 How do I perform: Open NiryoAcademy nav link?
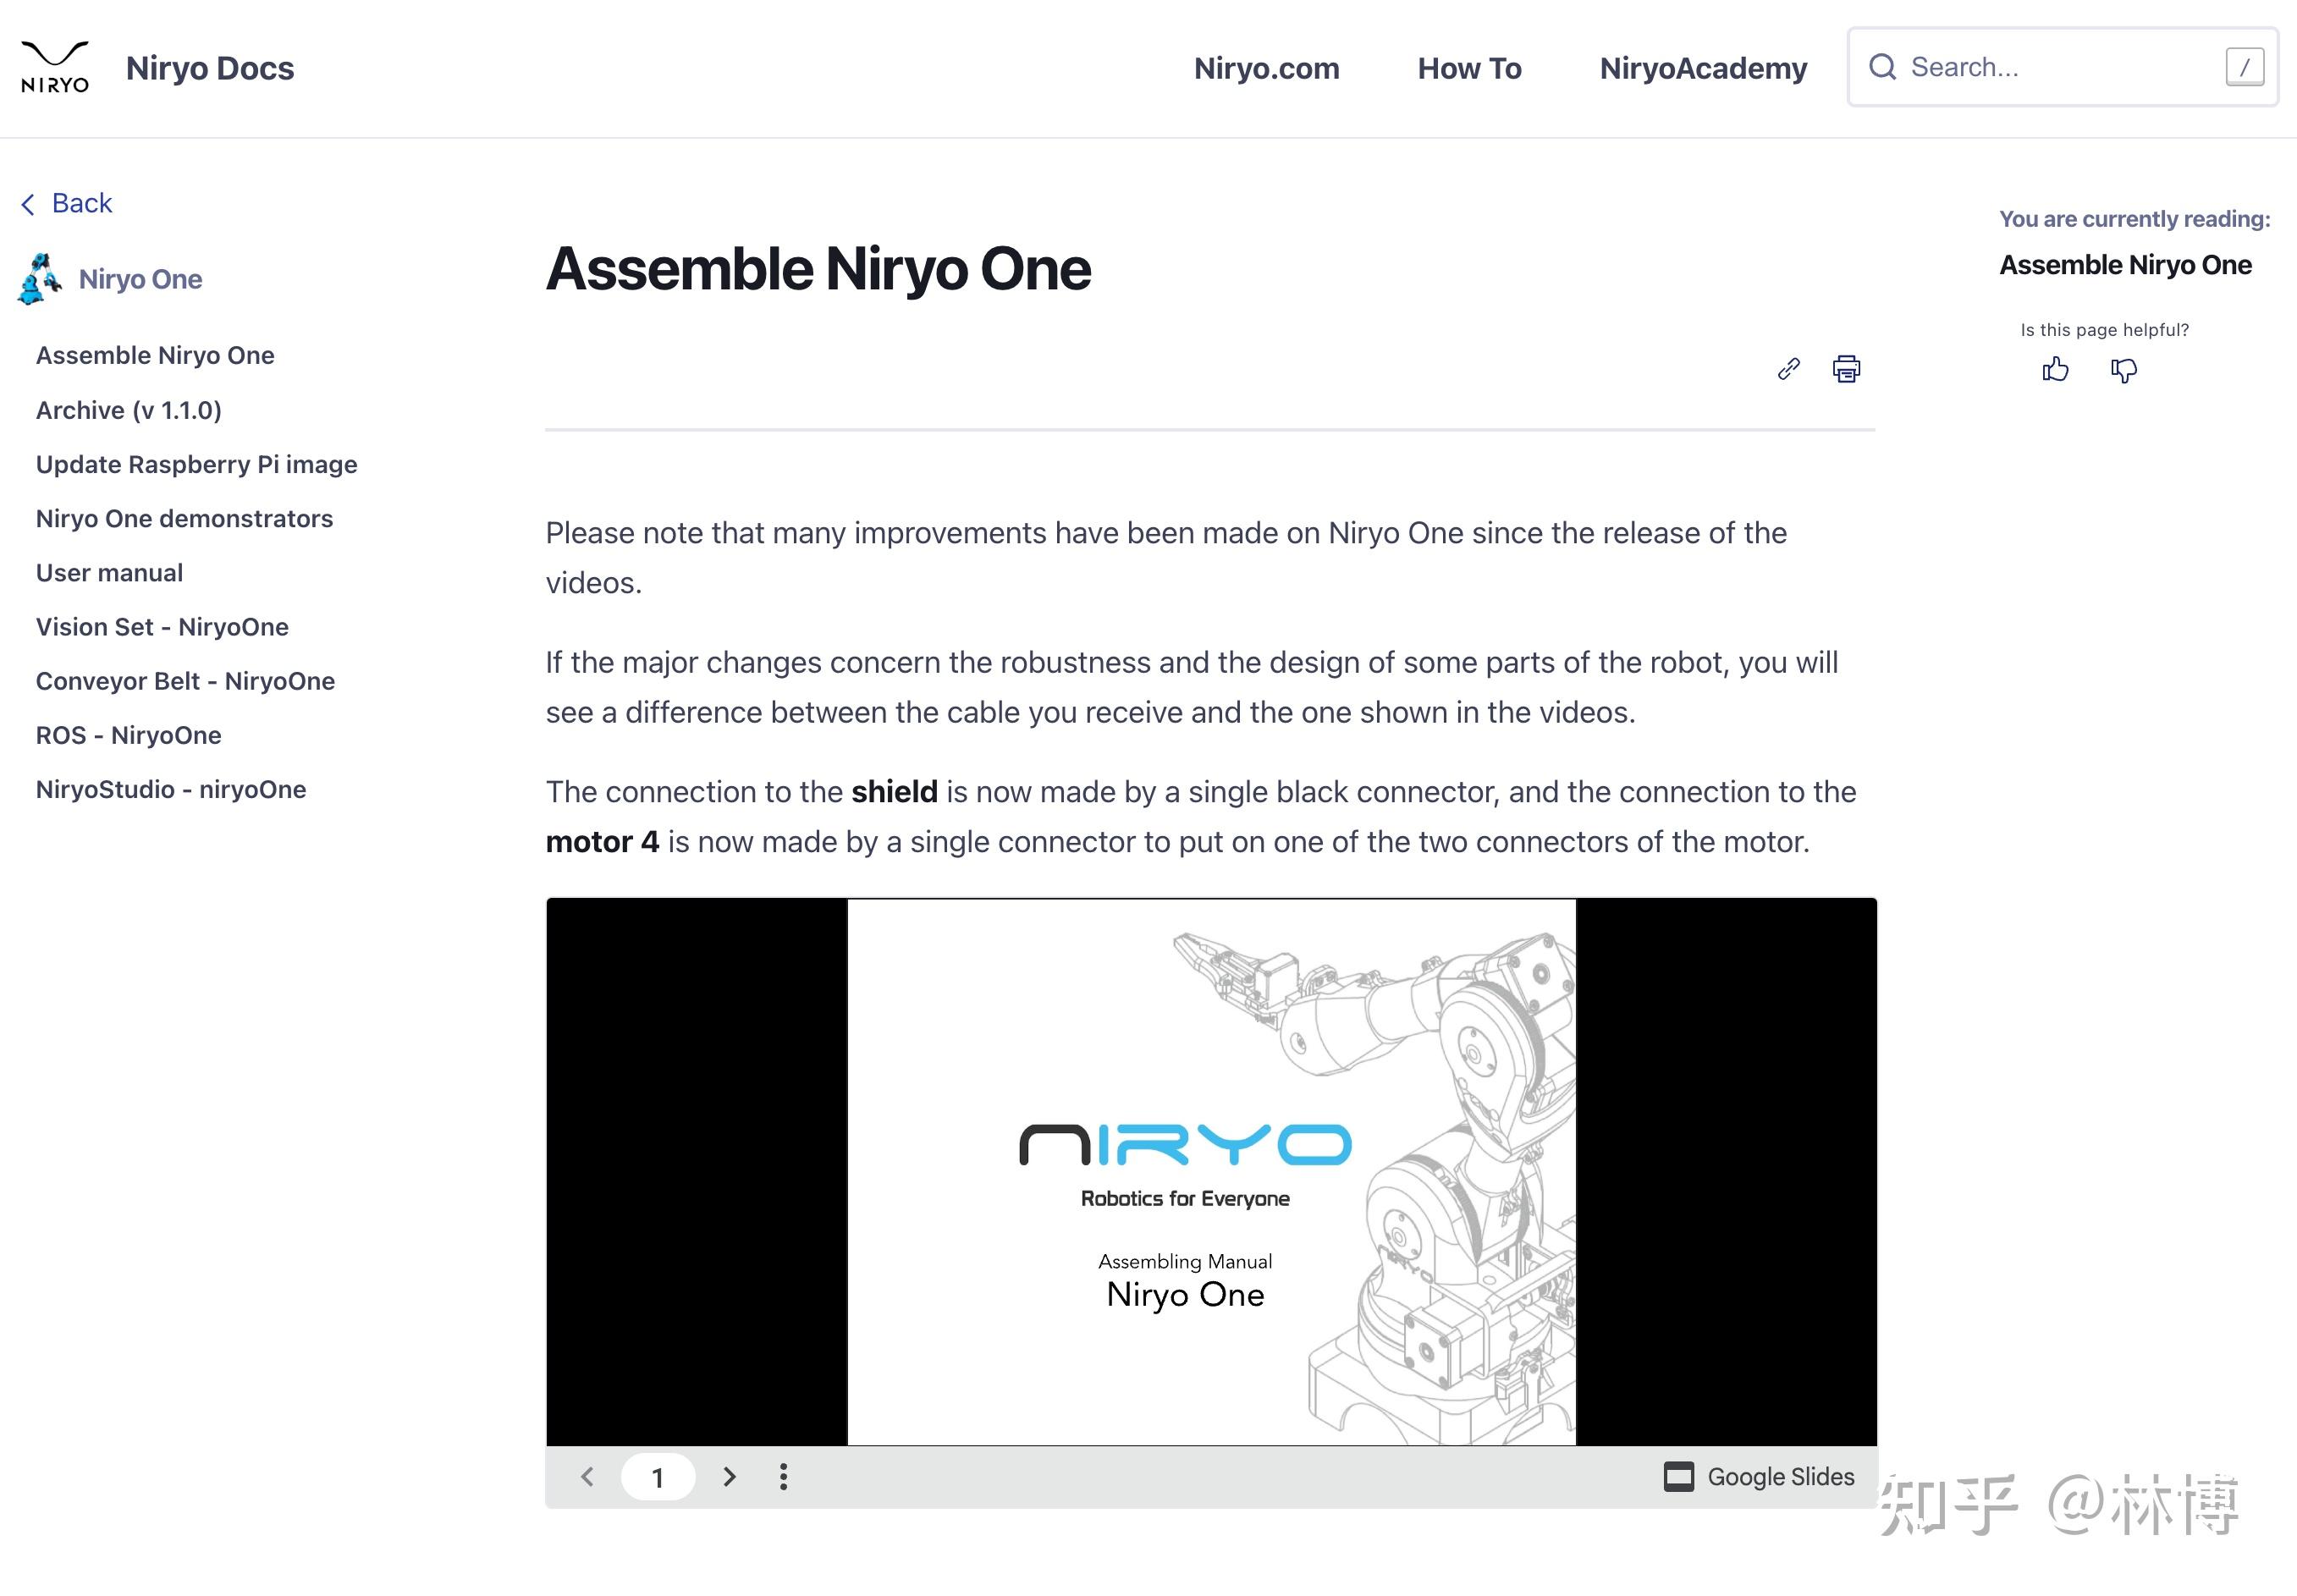pyautogui.click(x=1702, y=68)
